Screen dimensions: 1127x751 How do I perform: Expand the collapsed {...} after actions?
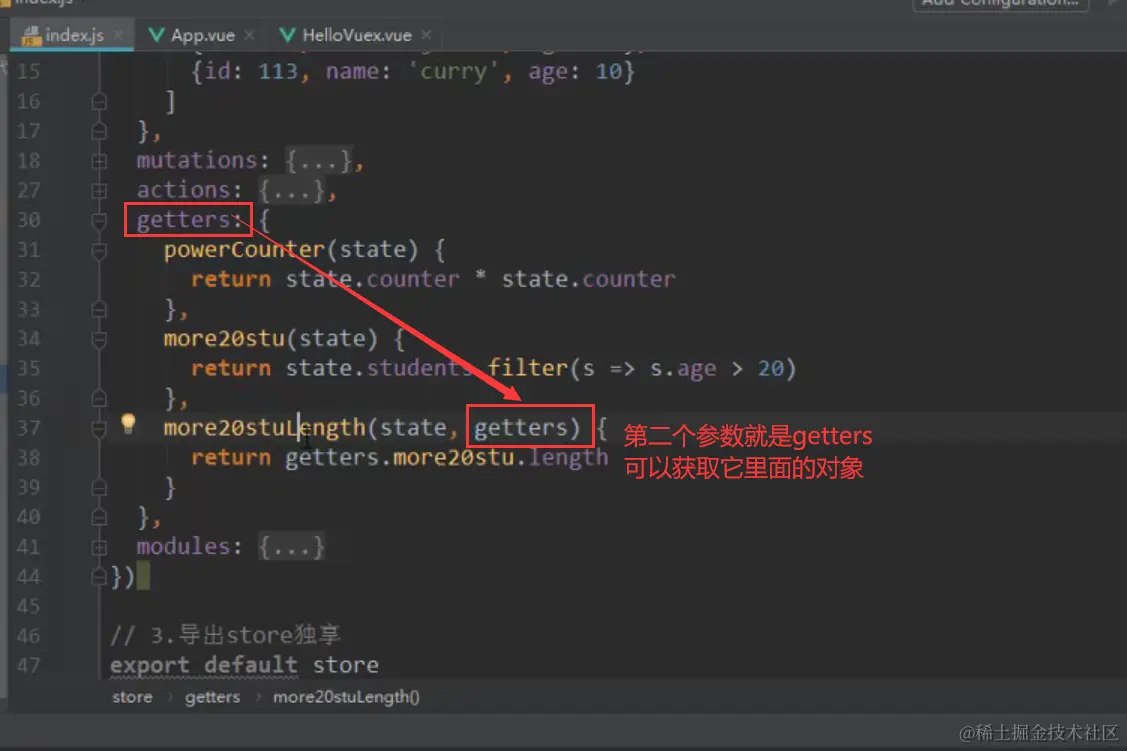292,190
